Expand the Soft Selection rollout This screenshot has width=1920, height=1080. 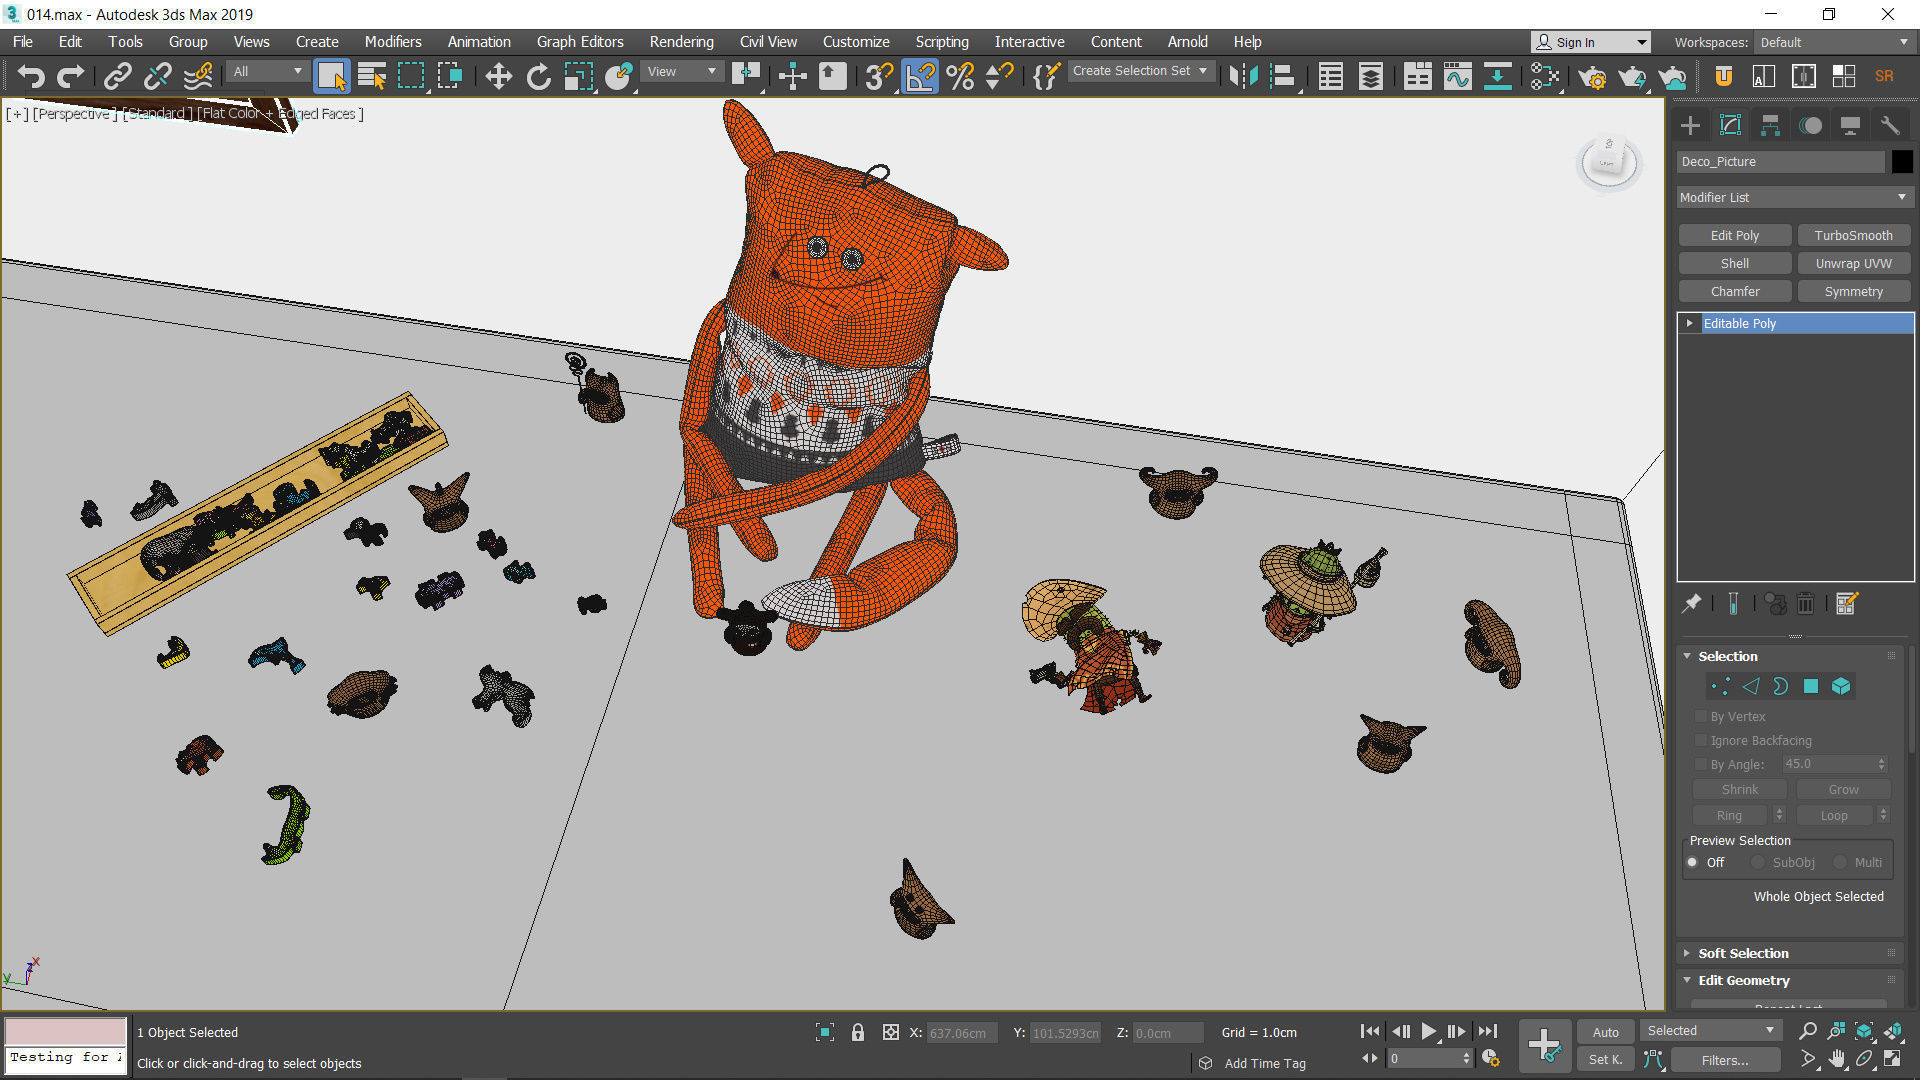[x=1743, y=953]
